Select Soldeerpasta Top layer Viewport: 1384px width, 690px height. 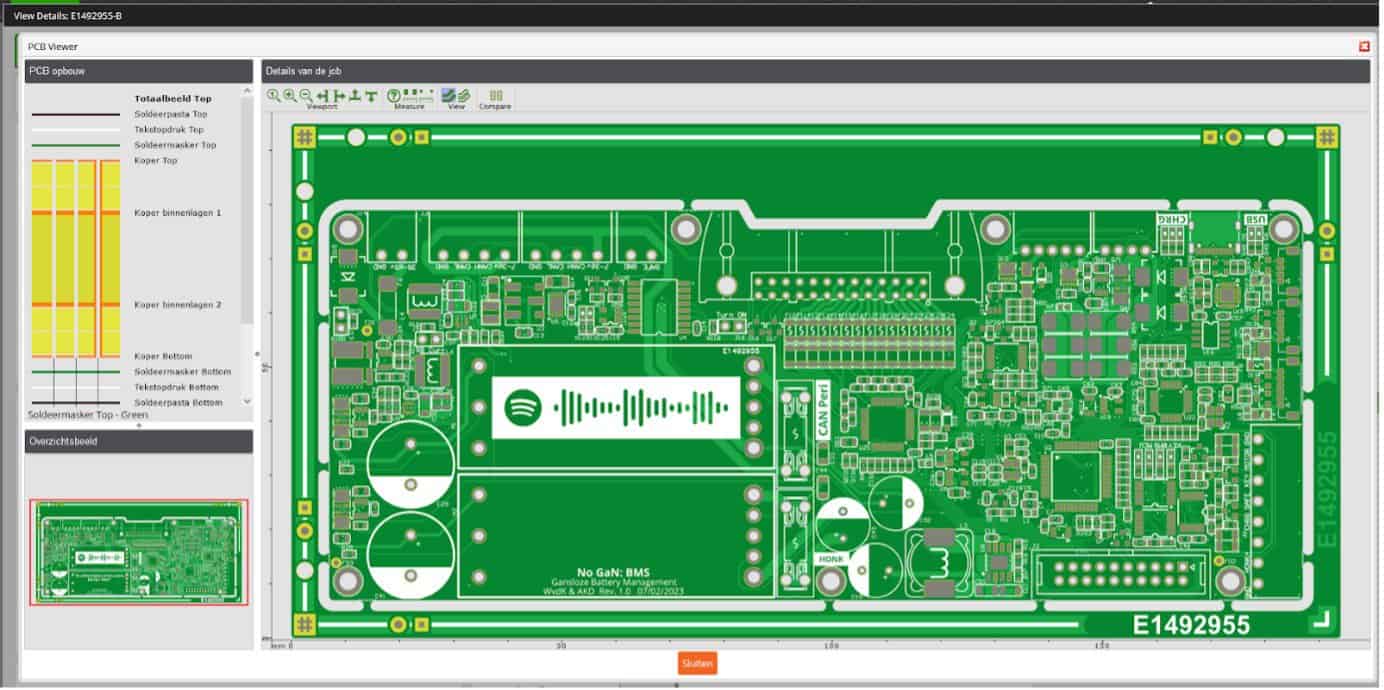(x=171, y=114)
